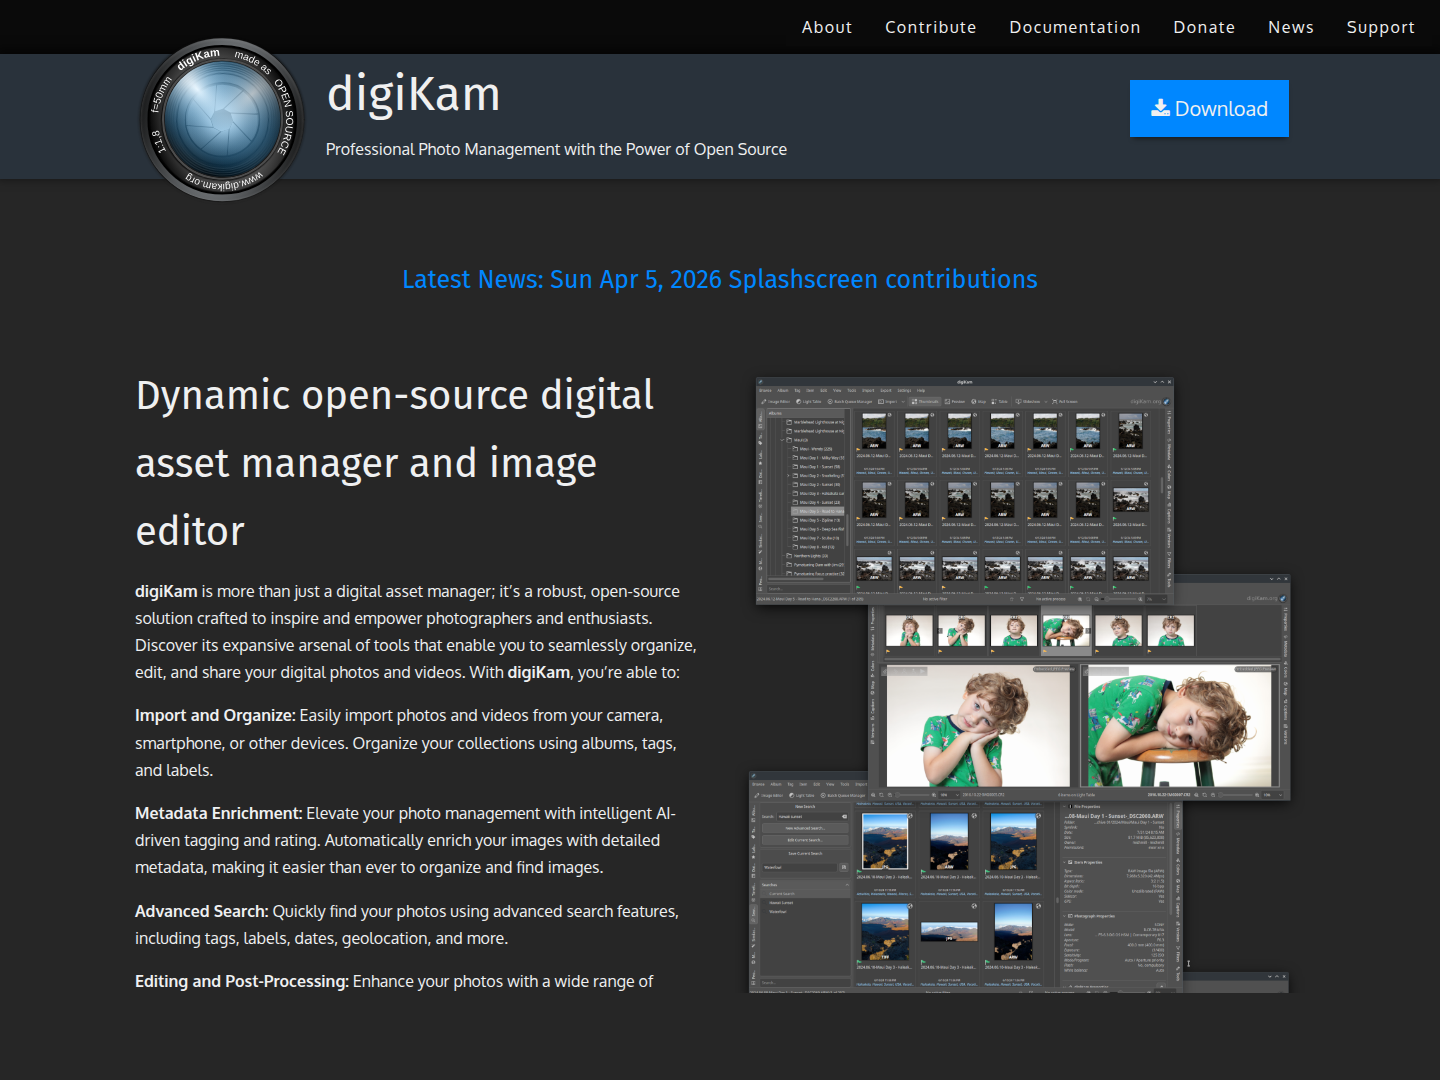Click the 'Editing and Post-Processing:' bold text
The image size is (1440, 1080).
tap(242, 982)
